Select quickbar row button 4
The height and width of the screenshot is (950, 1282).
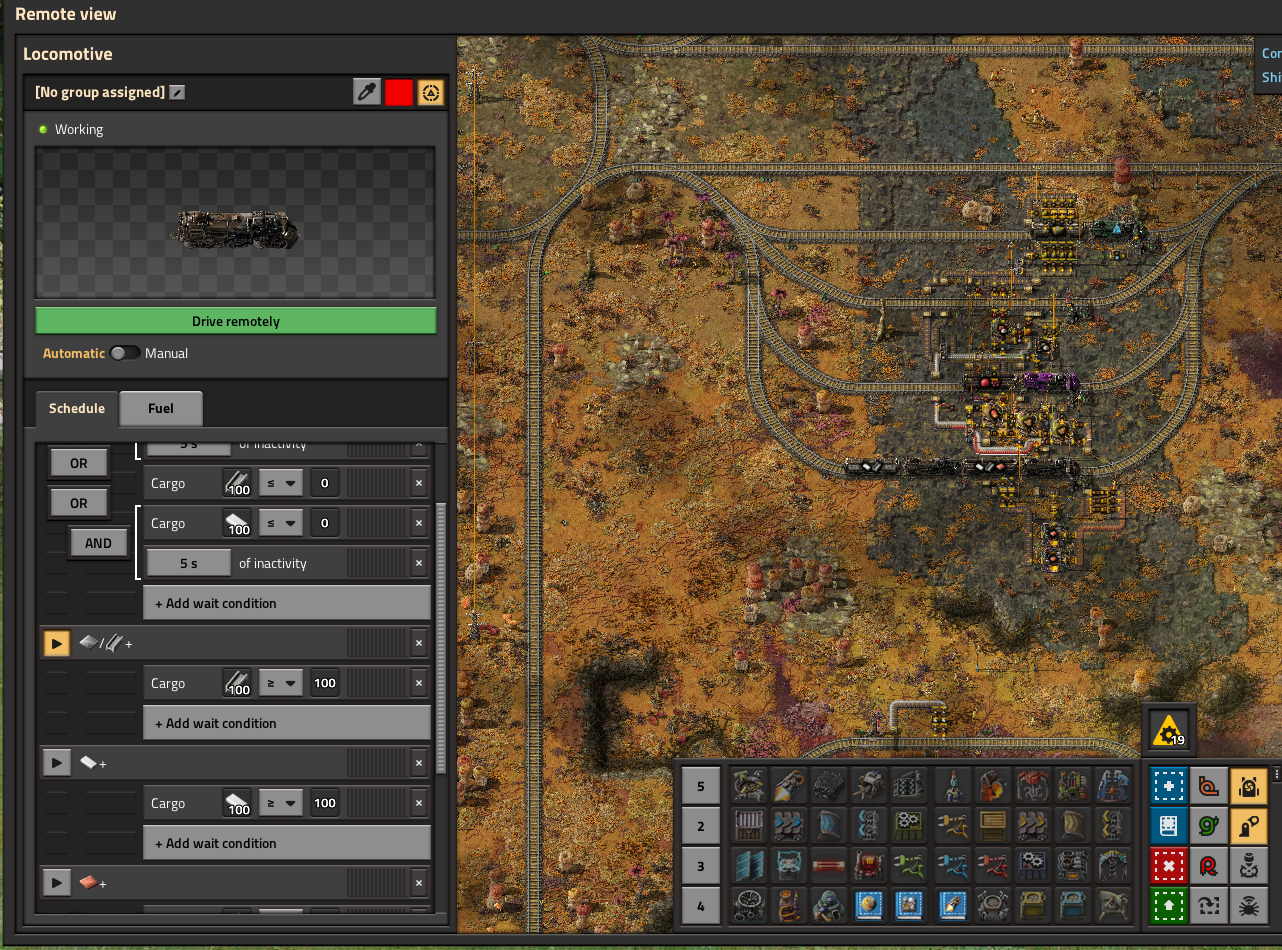(x=701, y=906)
